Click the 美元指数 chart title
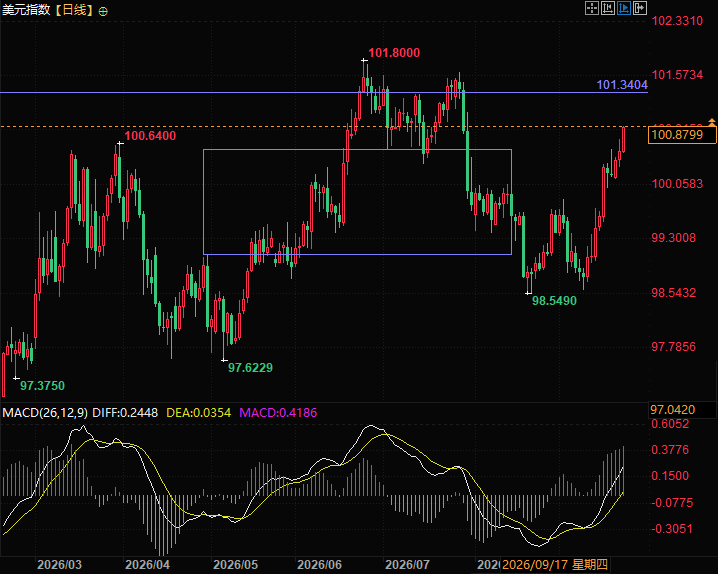The image size is (718, 574). pyautogui.click(x=26, y=10)
